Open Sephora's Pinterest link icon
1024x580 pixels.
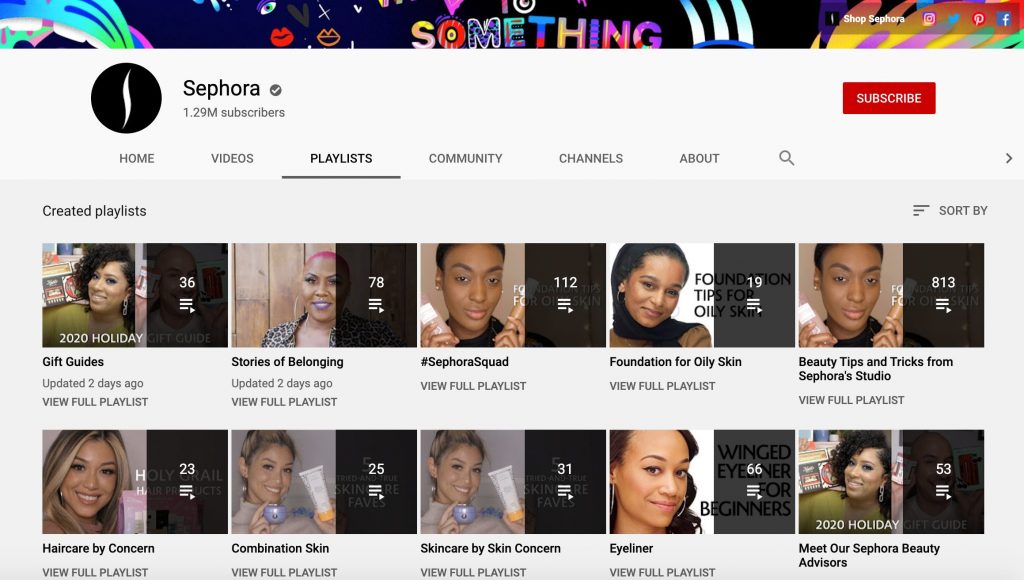click(979, 19)
